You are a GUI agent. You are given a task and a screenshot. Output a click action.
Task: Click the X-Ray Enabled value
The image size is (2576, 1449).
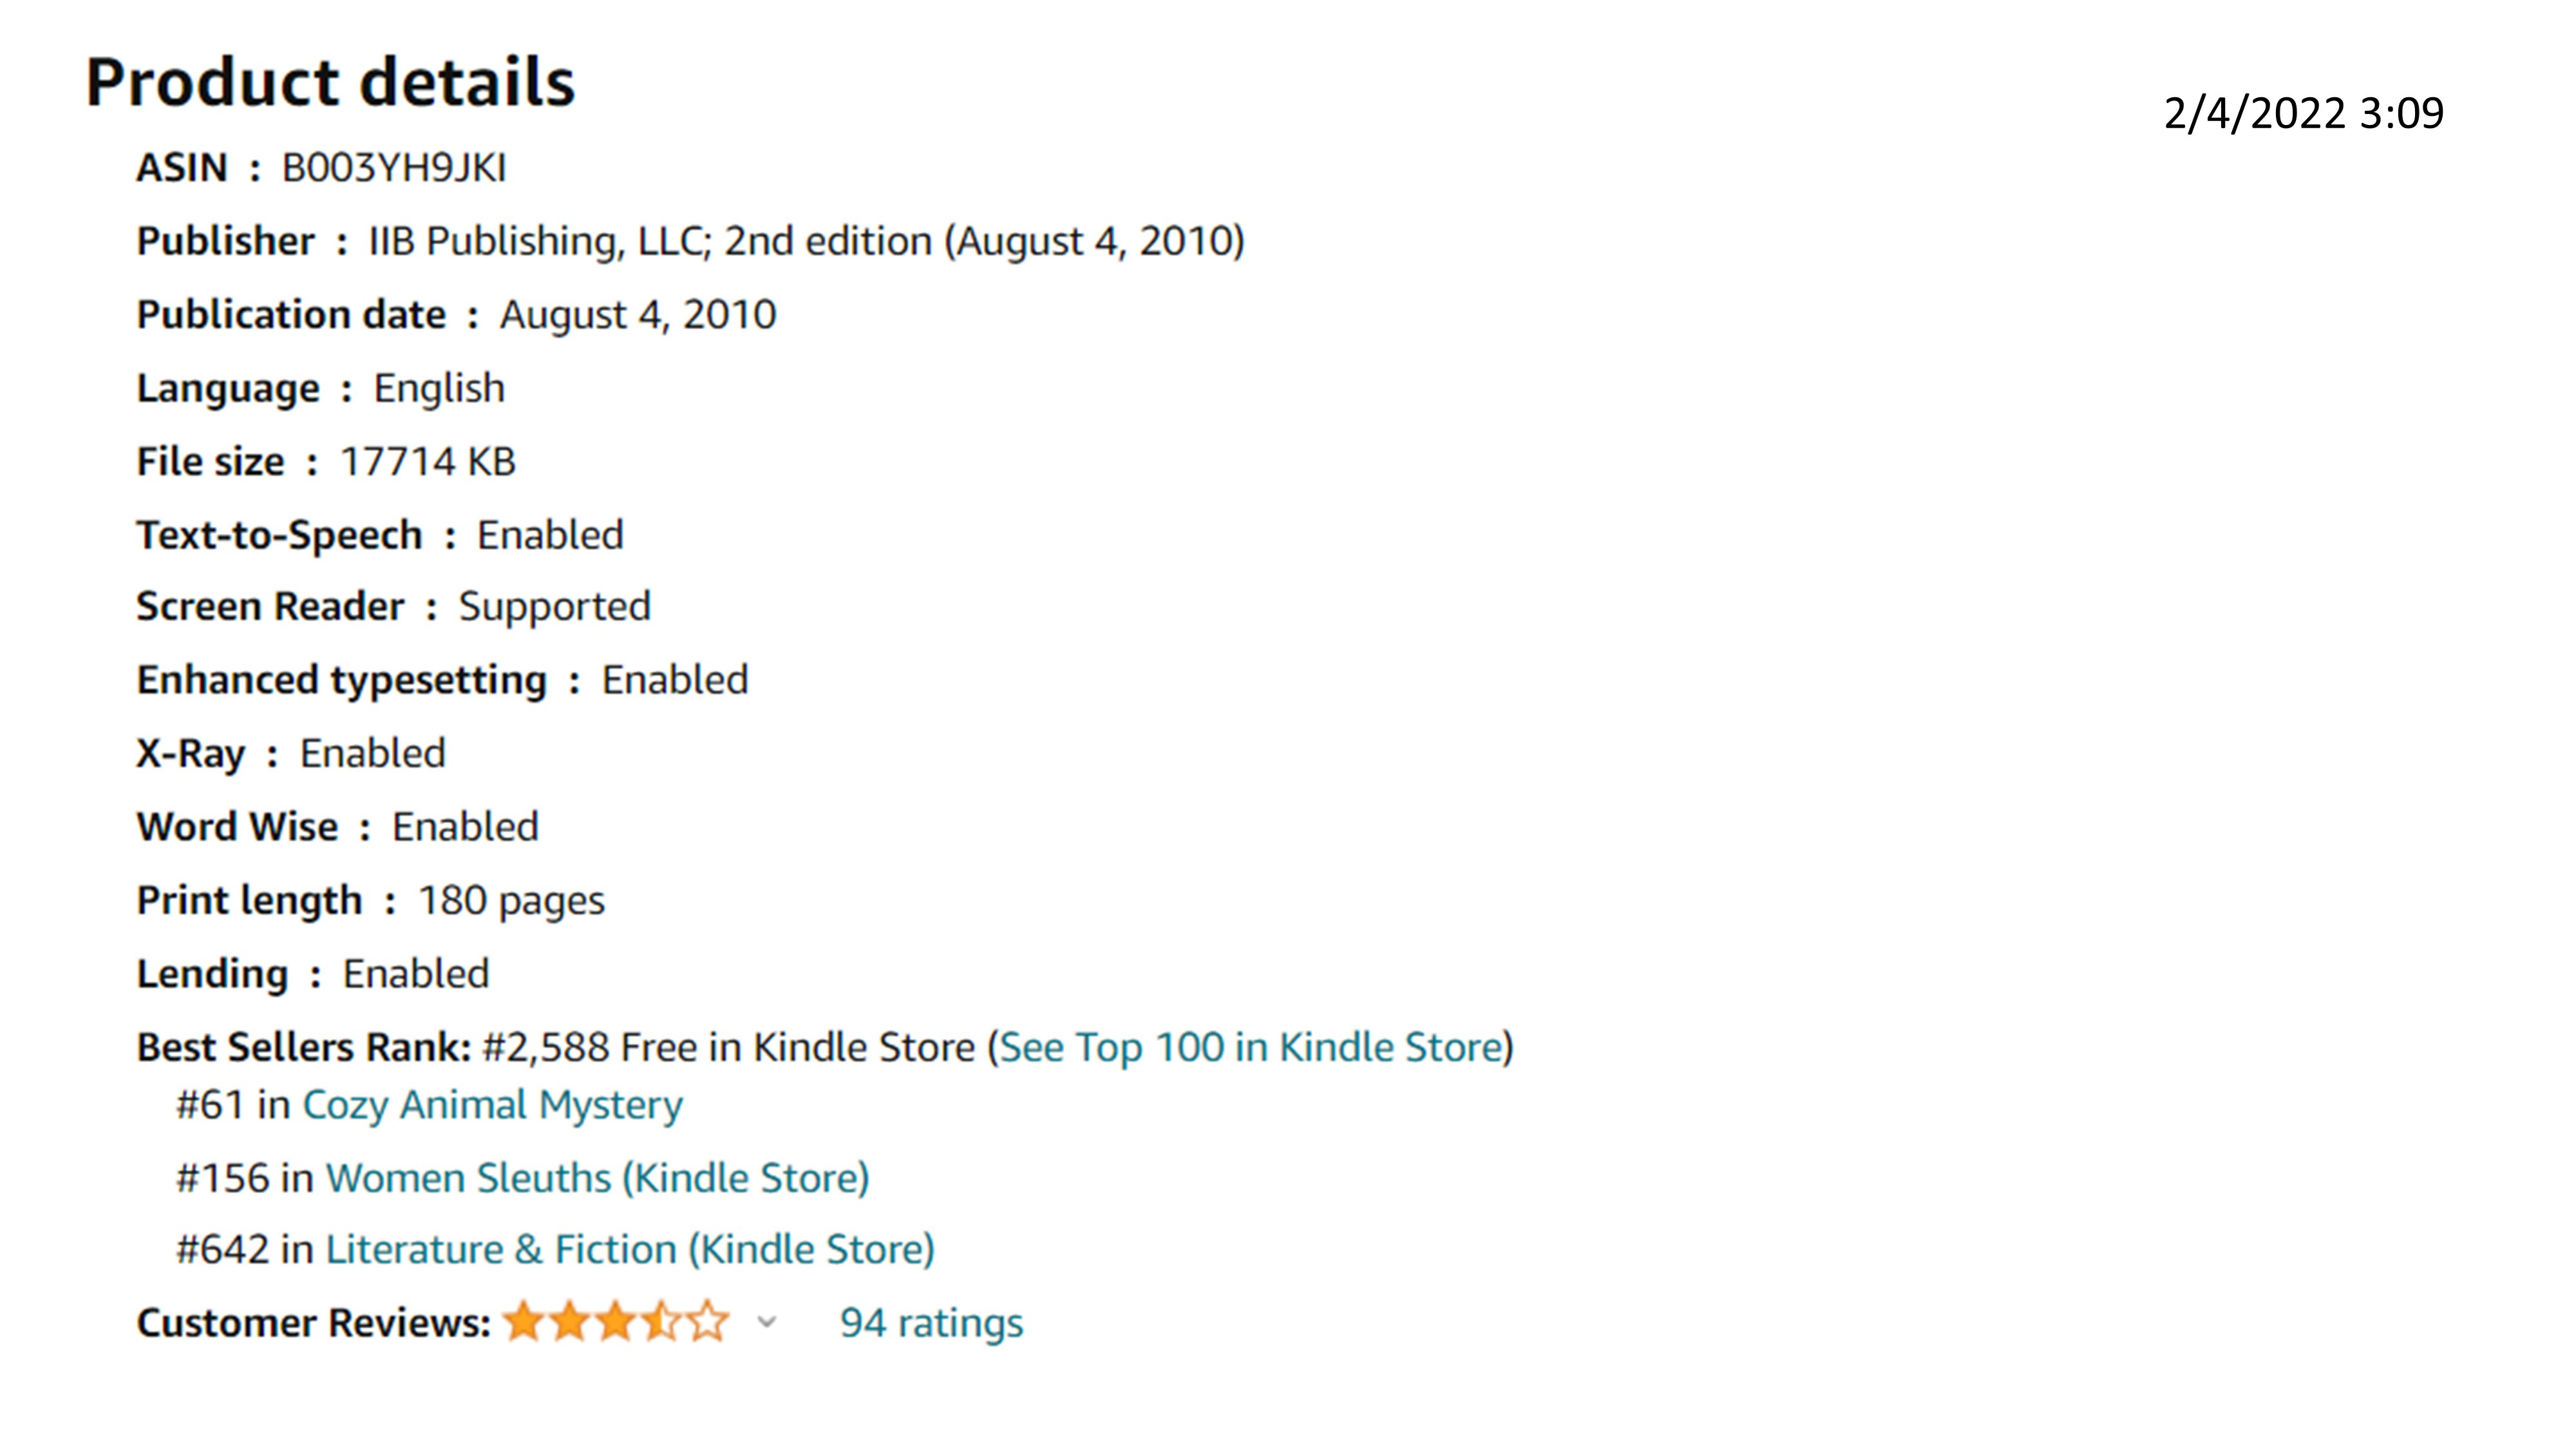tap(372, 753)
